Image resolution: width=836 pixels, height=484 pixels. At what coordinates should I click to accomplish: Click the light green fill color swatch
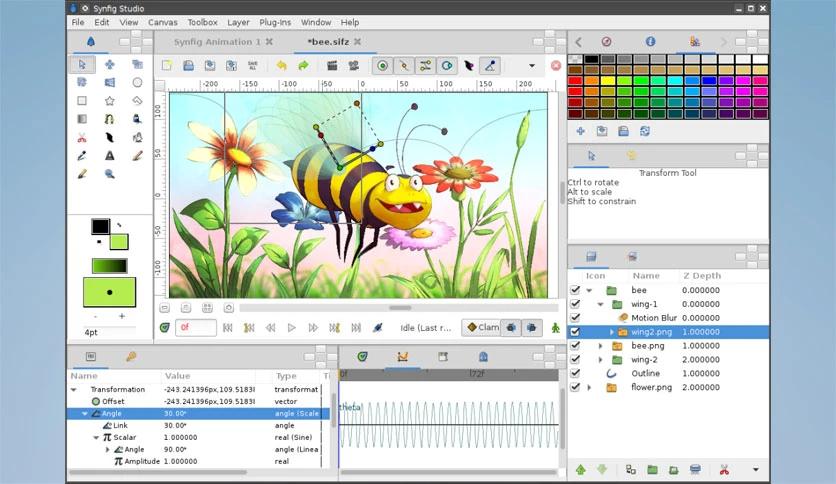click(x=119, y=242)
